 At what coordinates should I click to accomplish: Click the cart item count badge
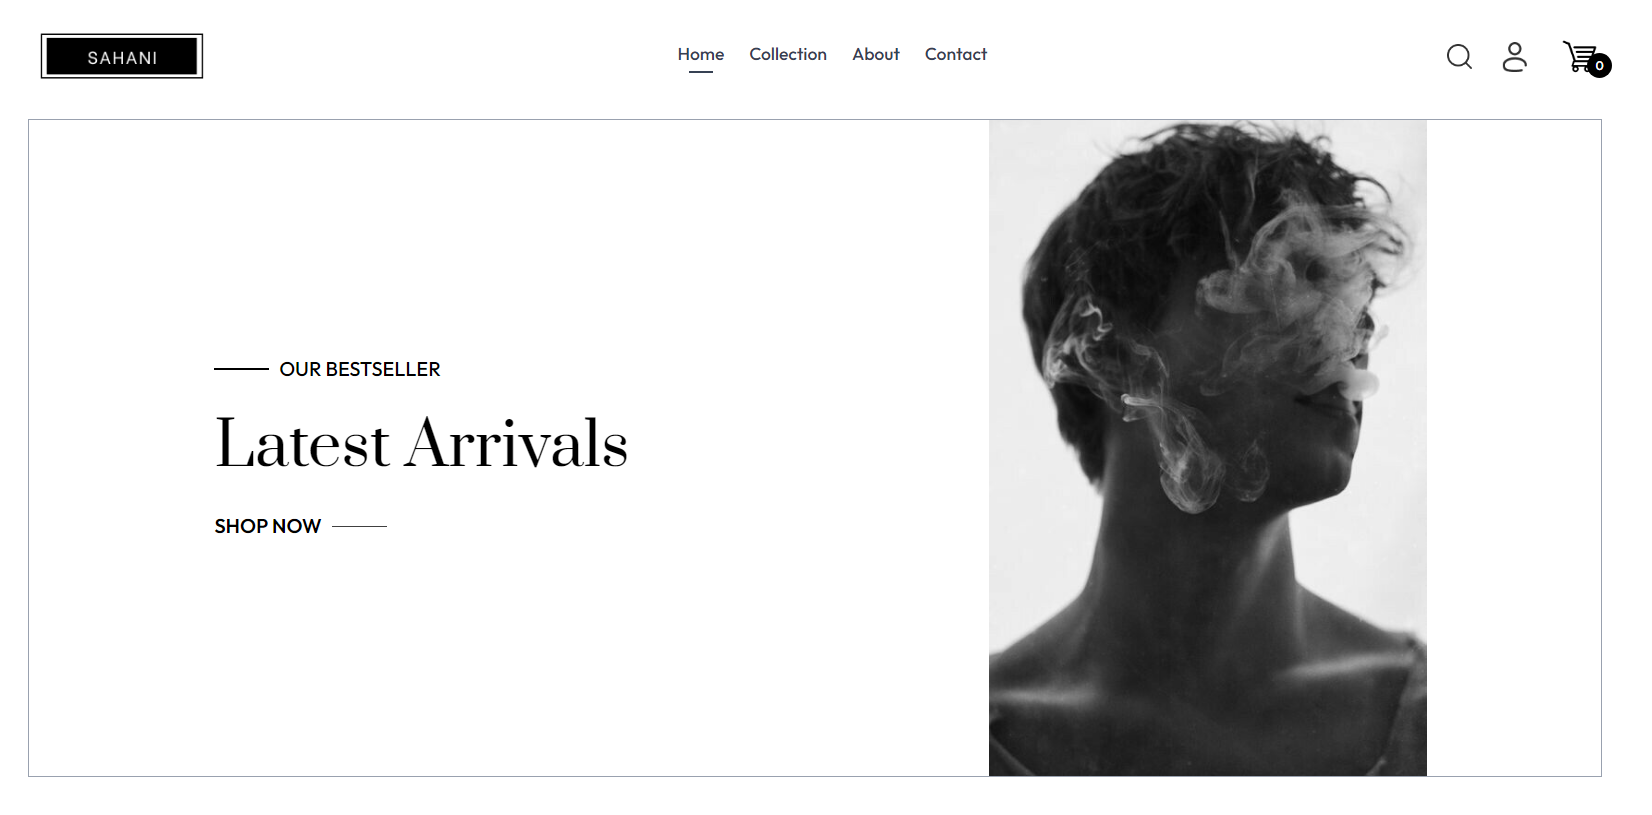1600,66
